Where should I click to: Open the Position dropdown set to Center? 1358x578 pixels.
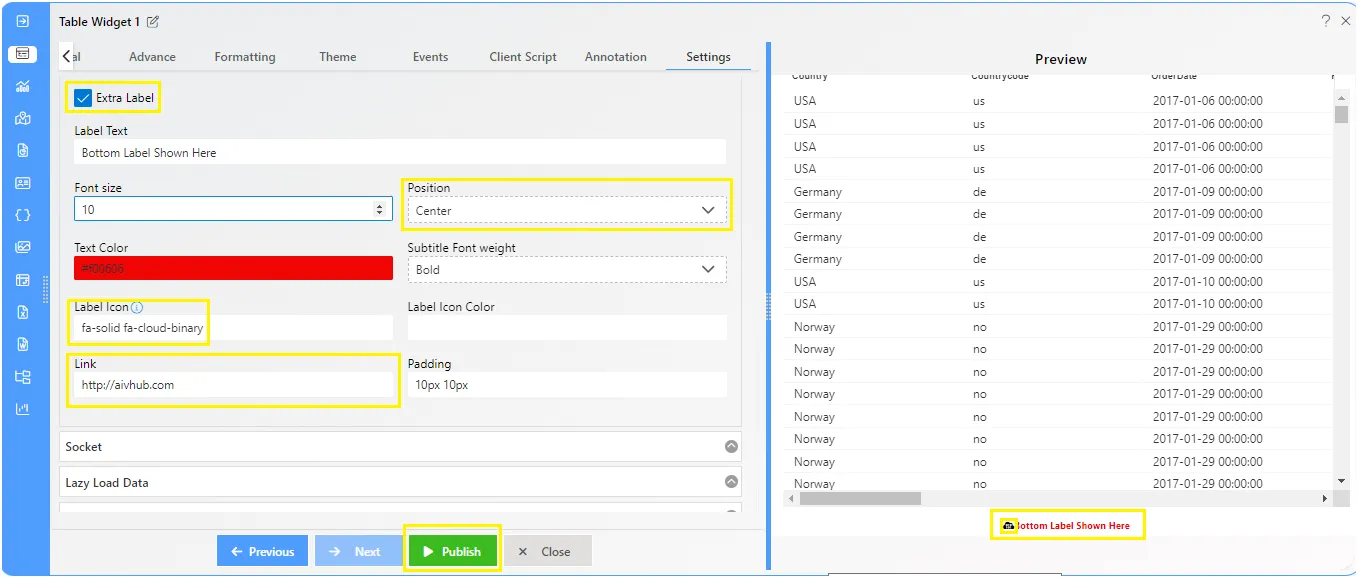point(567,210)
